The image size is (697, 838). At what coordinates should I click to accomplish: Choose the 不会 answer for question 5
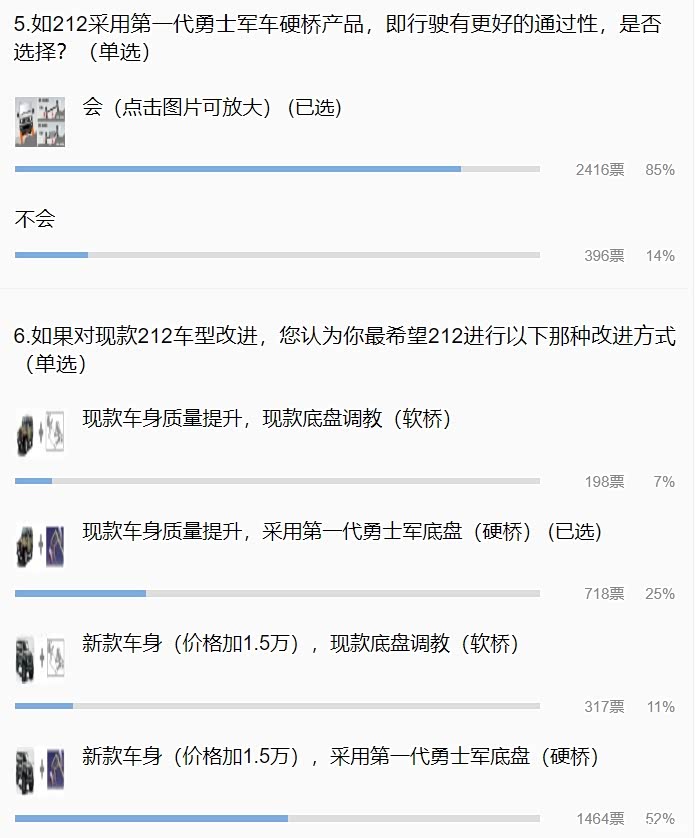[35, 219]
